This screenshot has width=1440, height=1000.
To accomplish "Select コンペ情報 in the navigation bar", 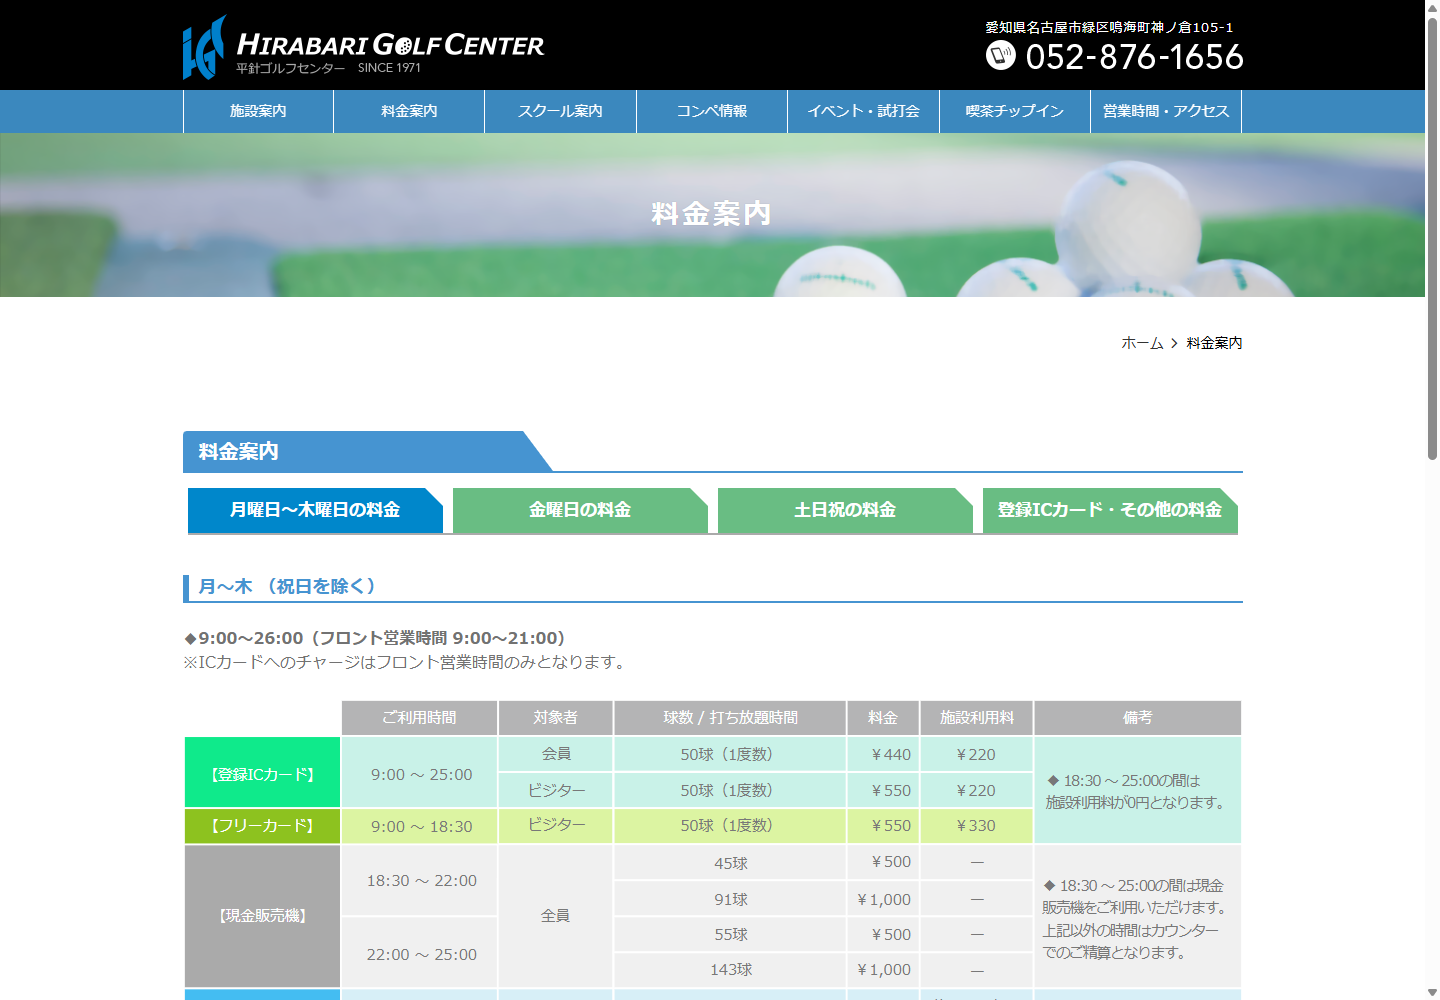I will coord(712,111).
